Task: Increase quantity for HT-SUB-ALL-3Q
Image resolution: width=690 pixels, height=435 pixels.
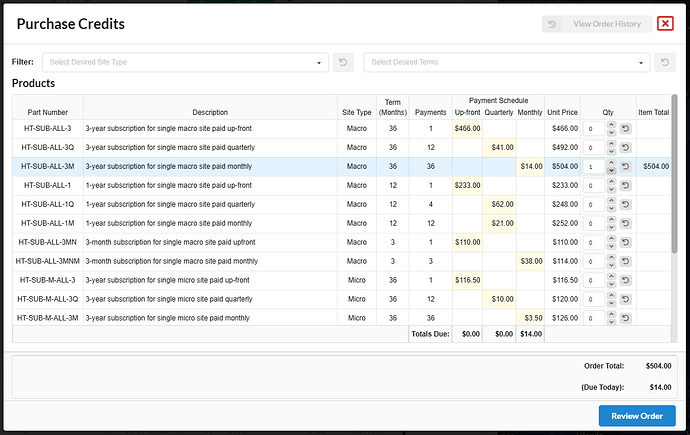Action: pos(609,145)
